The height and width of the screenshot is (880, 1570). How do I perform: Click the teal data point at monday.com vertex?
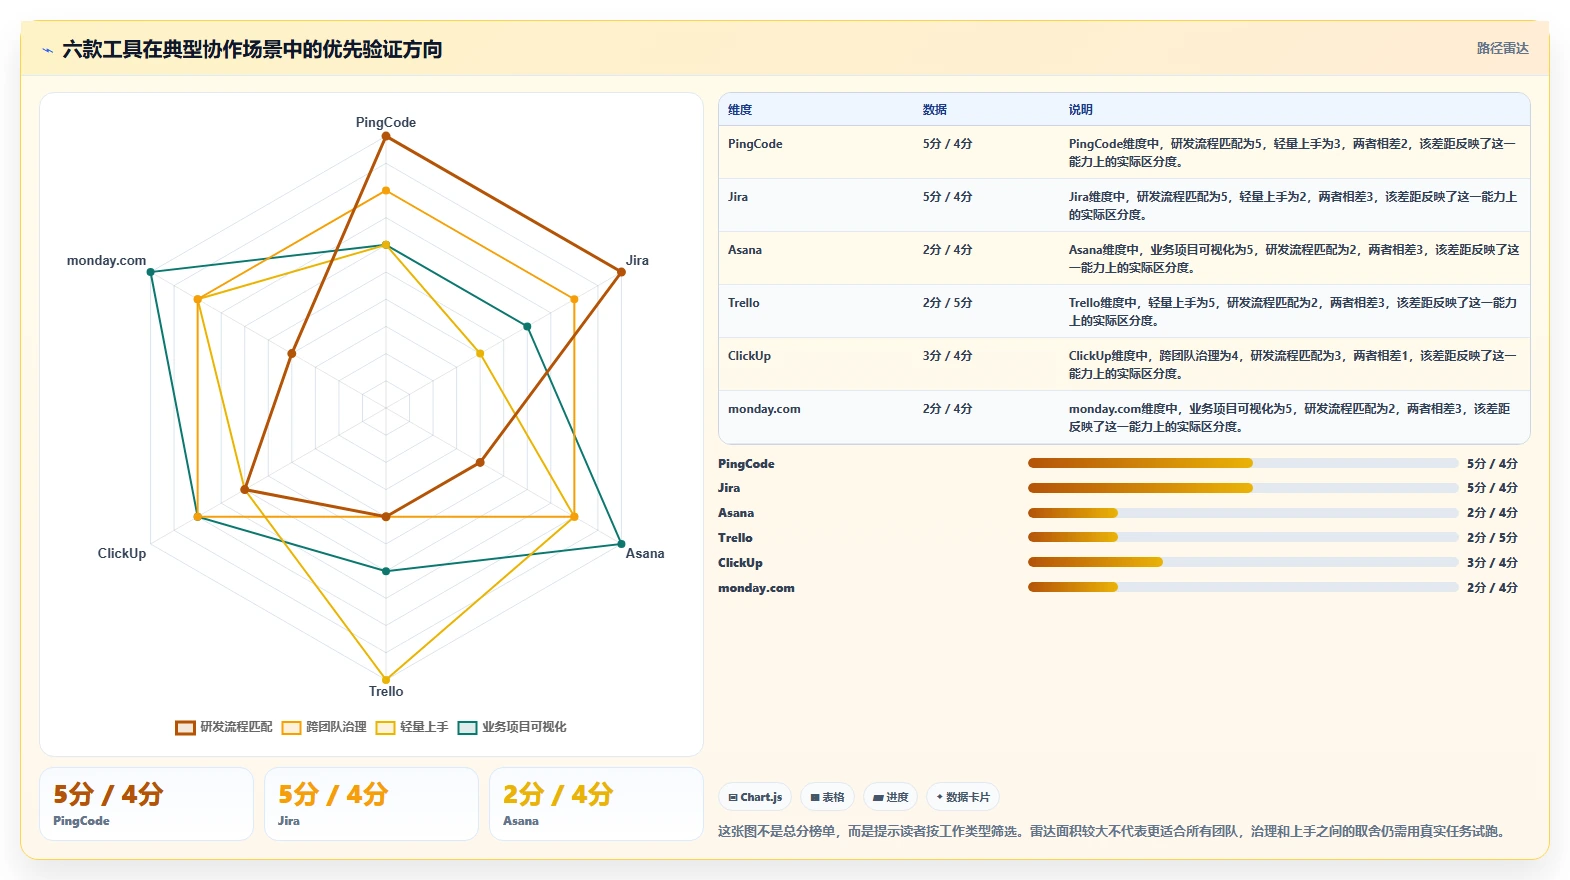[151, 272]
